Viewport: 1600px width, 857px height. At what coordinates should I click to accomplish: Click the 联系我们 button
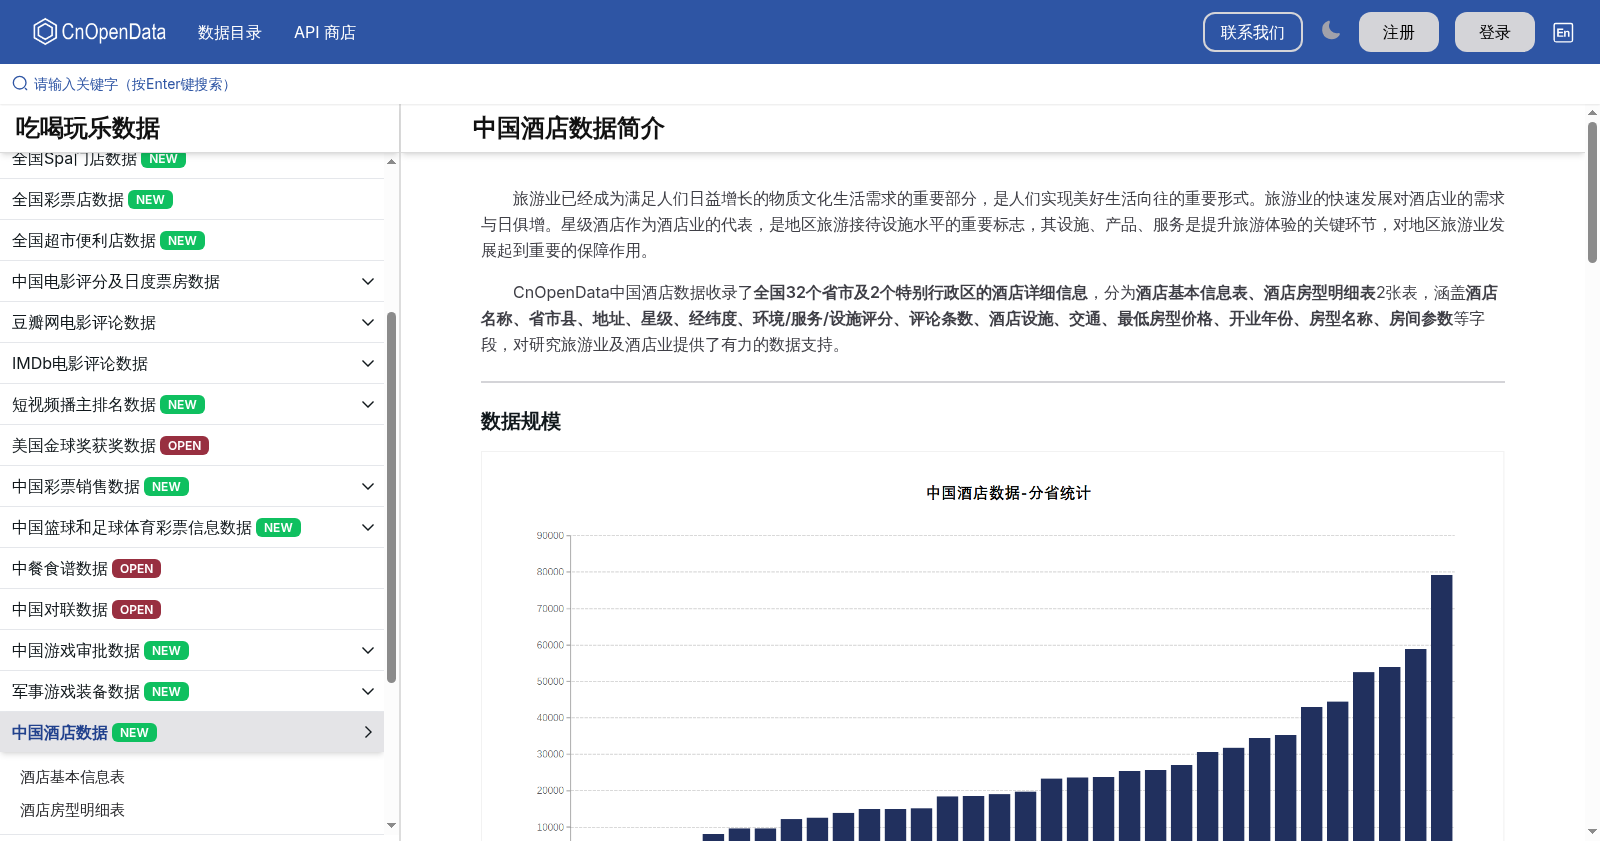click(x=1253, y=32)
